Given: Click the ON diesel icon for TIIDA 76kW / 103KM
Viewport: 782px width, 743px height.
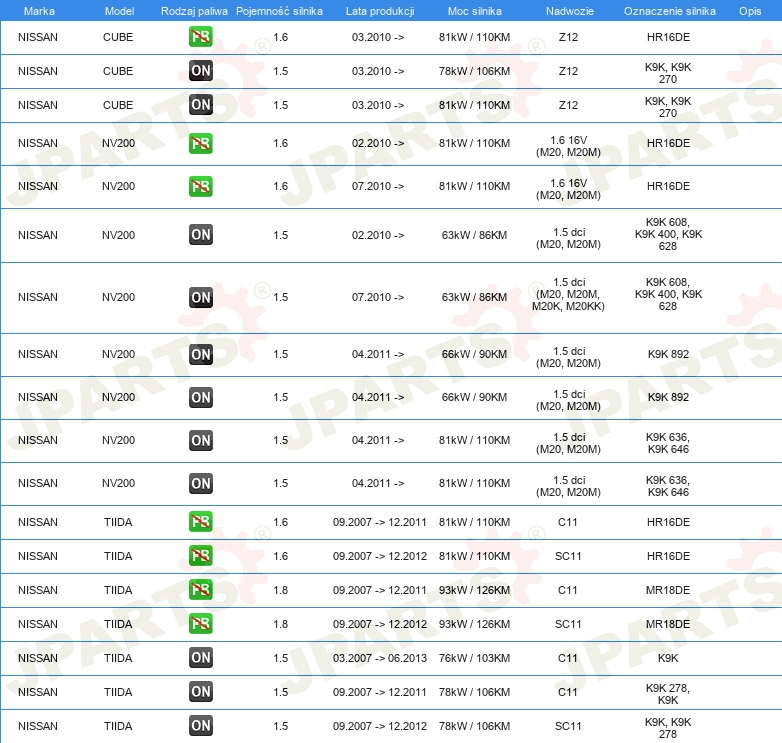Looking at the screenshot, I should [200, 658].
